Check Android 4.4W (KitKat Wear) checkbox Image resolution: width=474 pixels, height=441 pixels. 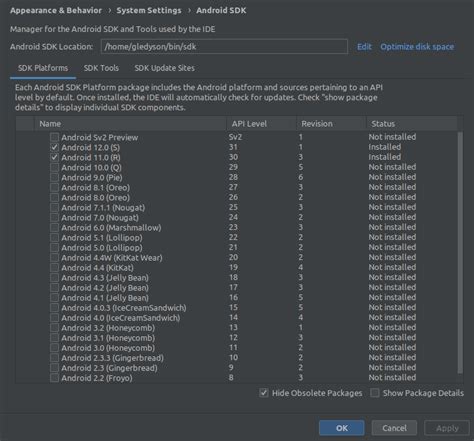click(54, 257)
